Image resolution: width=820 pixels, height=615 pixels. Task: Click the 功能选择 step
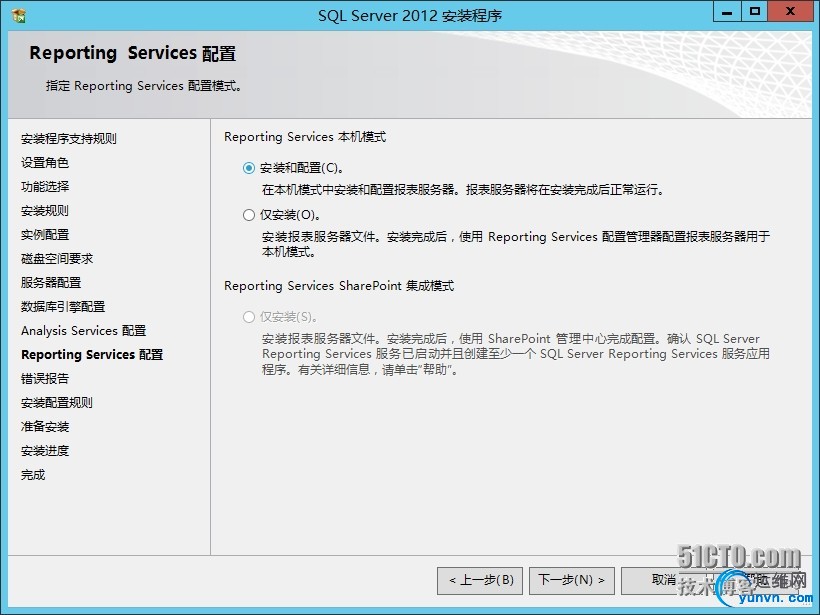[x=45, y=187]
